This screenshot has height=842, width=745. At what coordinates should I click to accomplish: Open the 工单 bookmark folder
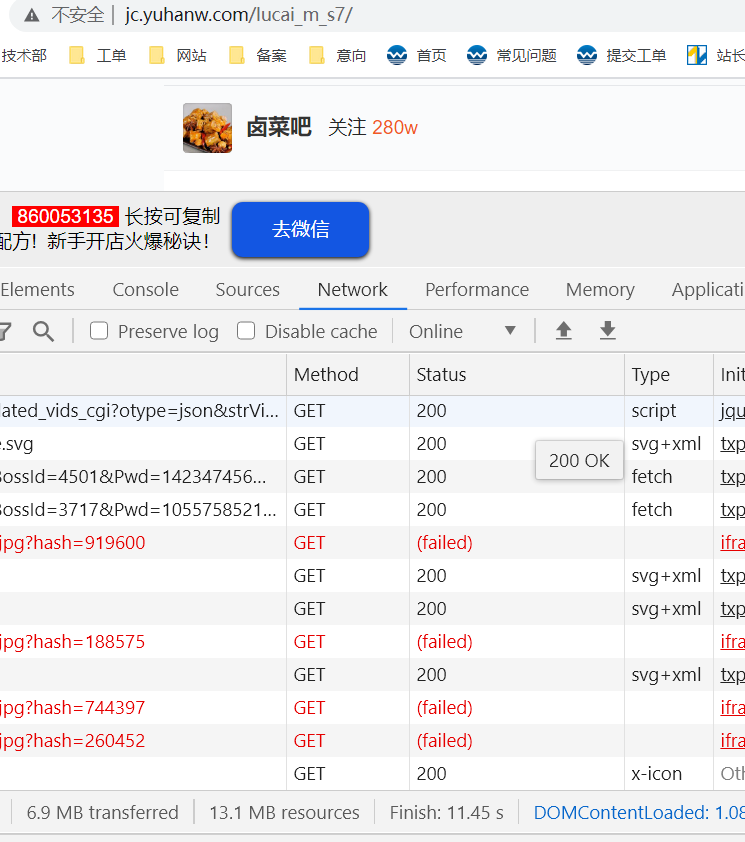pos(98,55)
